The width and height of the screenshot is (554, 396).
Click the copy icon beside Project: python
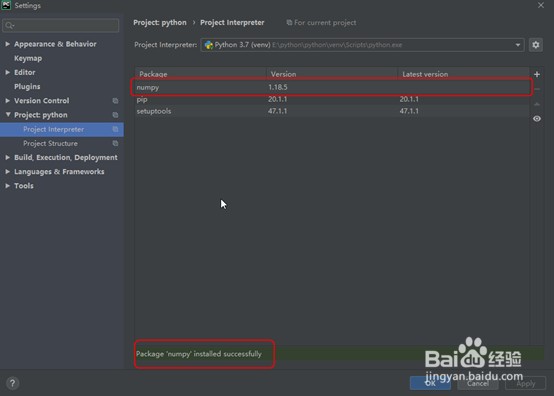click(115, 115)
